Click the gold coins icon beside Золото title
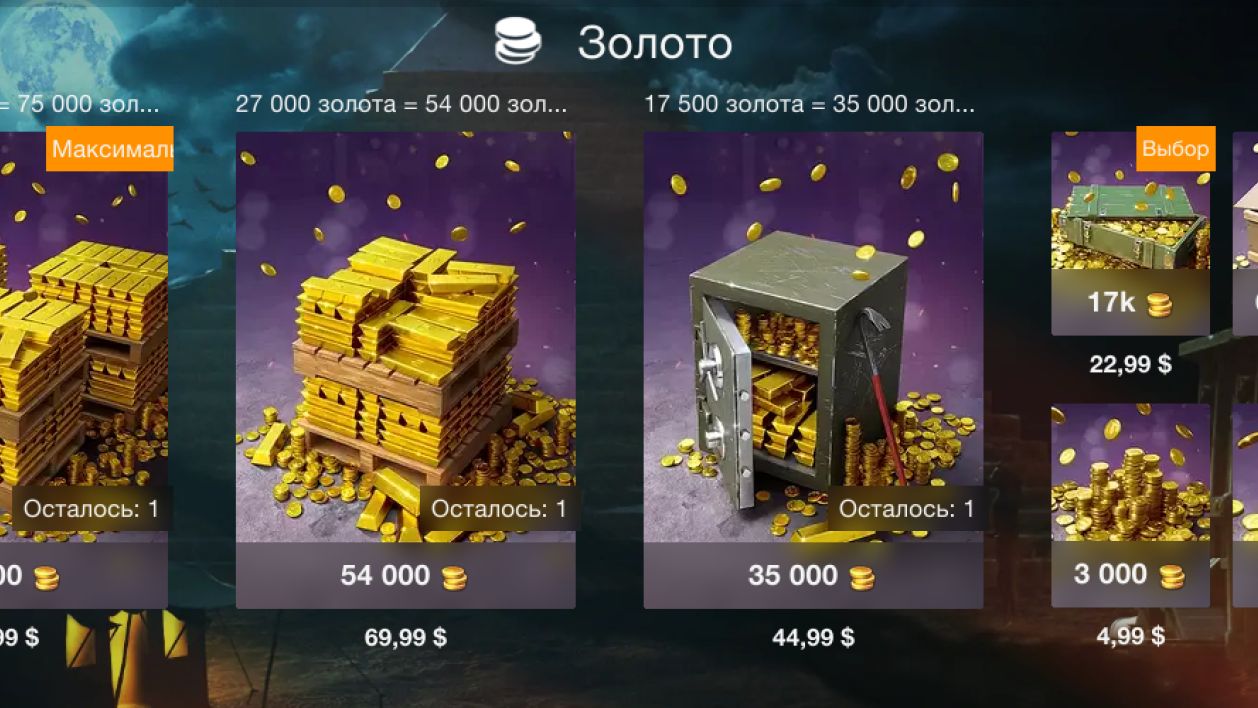The width and height of the screenshot is (1258, 708). 518,44
